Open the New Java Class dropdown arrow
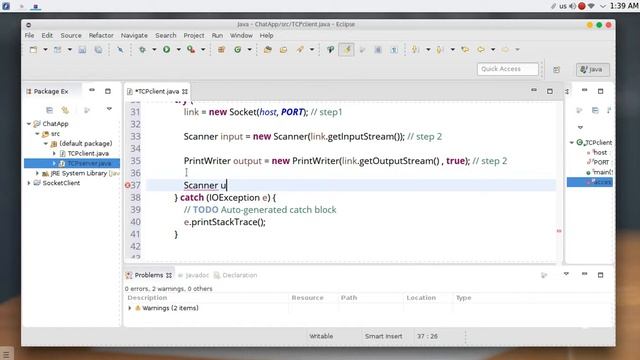This screenshot has height=360, width=640. (249, 50)
